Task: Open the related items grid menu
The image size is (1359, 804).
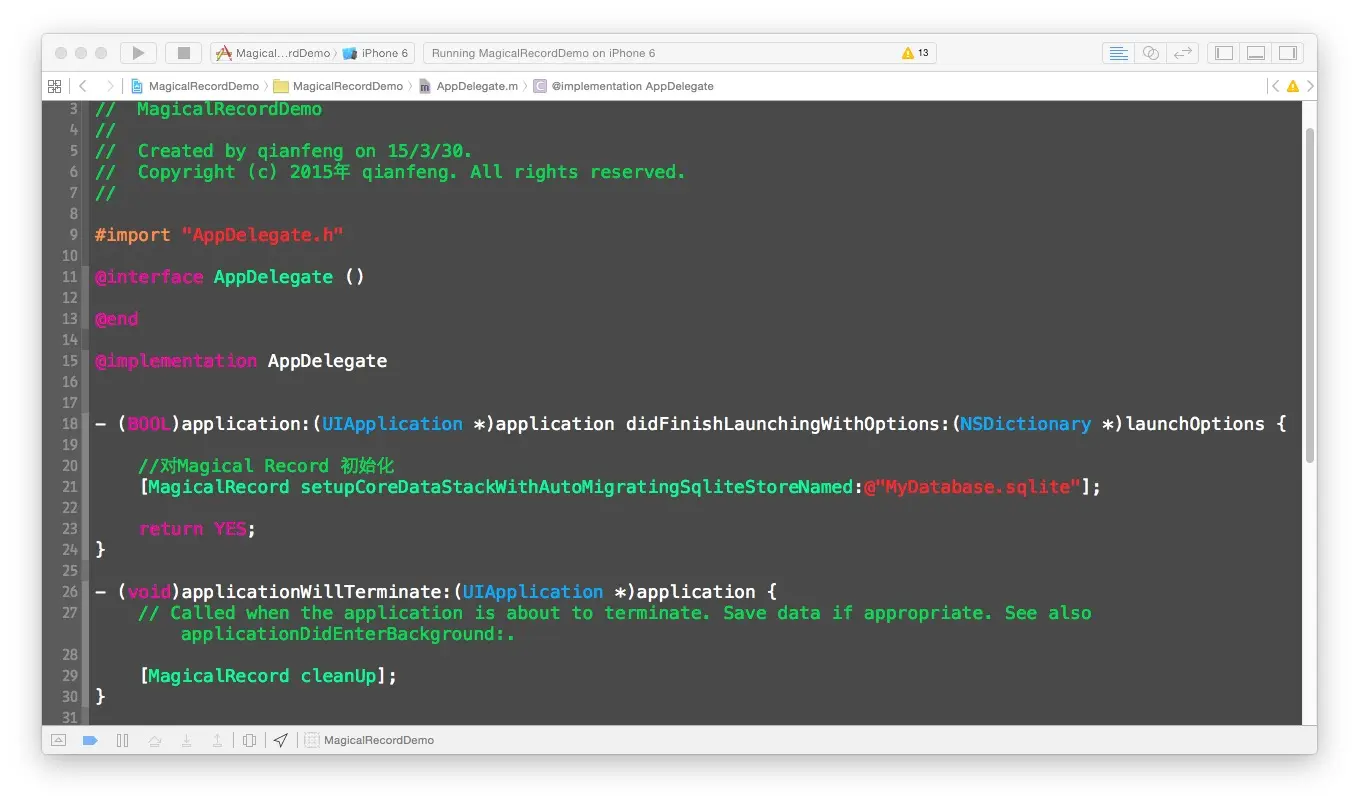Action: [55, 86]
